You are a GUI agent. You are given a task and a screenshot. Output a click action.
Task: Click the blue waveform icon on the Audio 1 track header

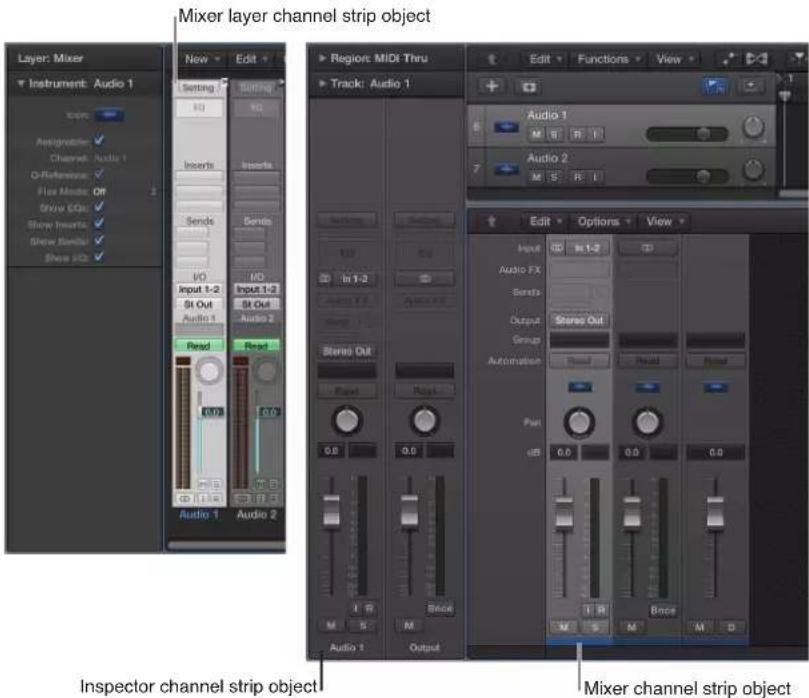(x=506, y=126)
